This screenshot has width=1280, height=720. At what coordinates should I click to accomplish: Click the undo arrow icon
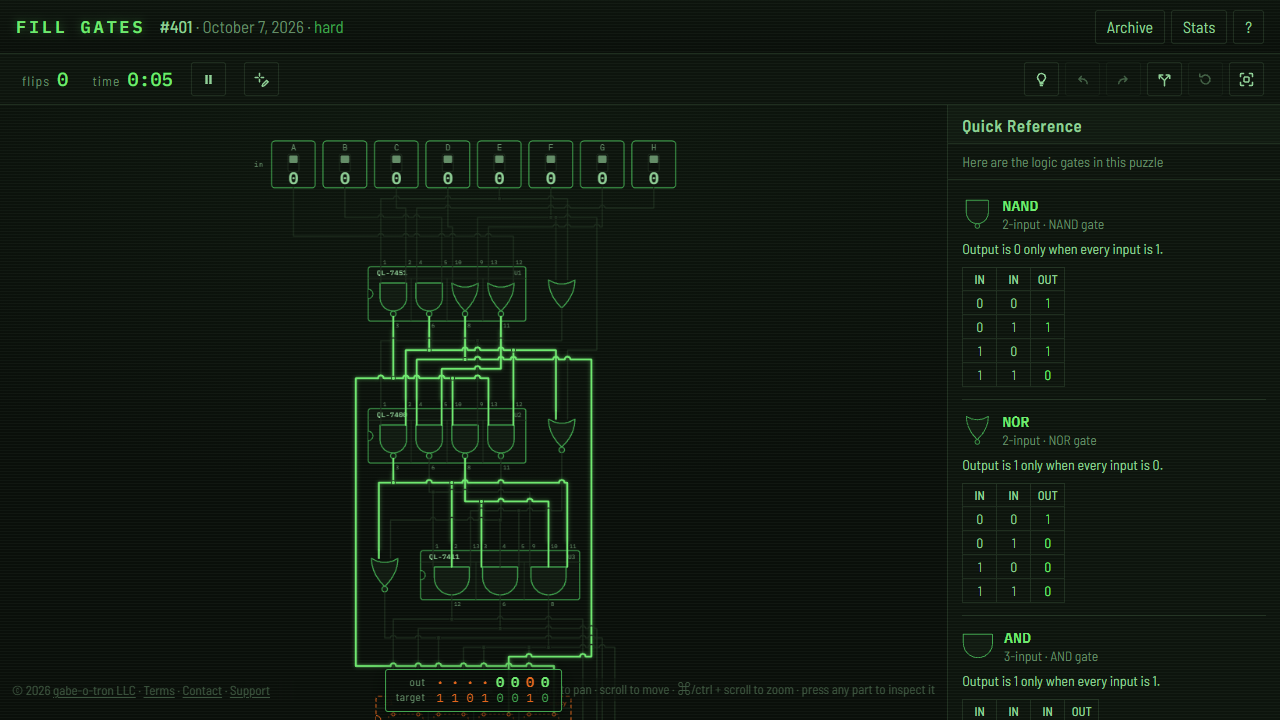pyautogui.click(x=1082, y=80)
